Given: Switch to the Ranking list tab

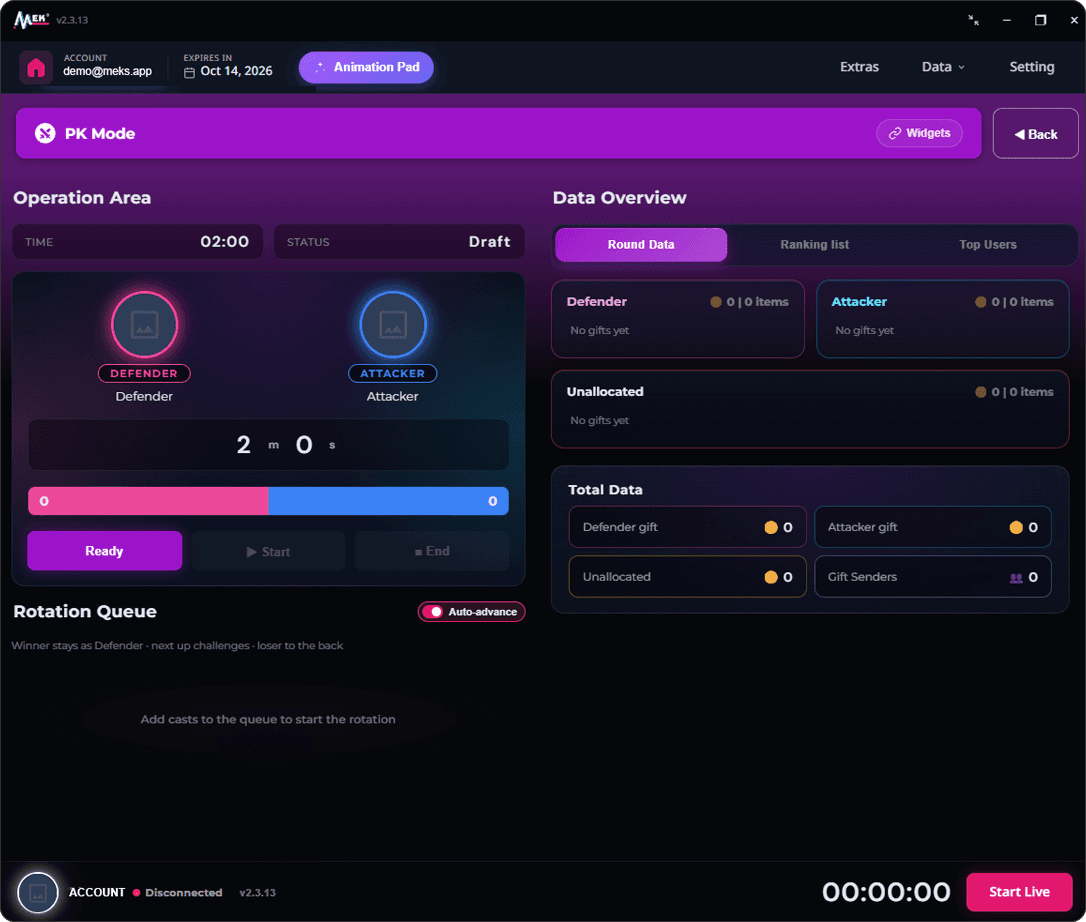Looking at the screenshot, I should point(814,245).
